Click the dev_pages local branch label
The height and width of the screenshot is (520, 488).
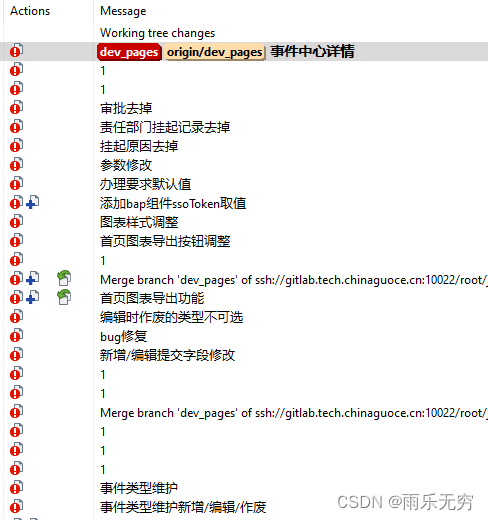[x=129, y=52]
